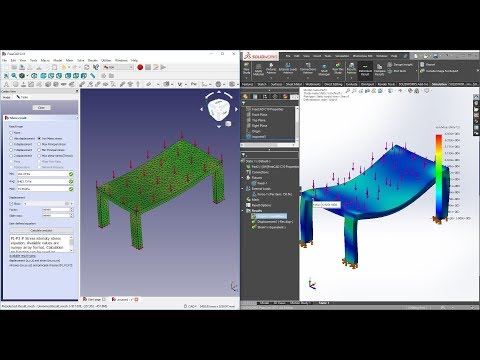This screenshot has width=480, height=360.
Task: Select Min Principal stress radio button
Action: (39, 150)
